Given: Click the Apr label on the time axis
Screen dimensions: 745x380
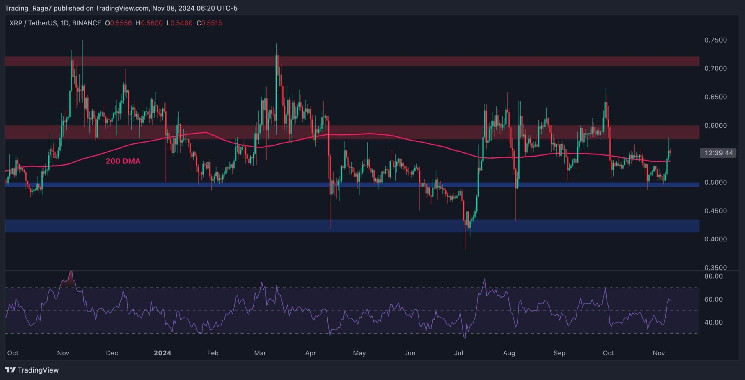Looking at the screenshot, I should 310,353.
